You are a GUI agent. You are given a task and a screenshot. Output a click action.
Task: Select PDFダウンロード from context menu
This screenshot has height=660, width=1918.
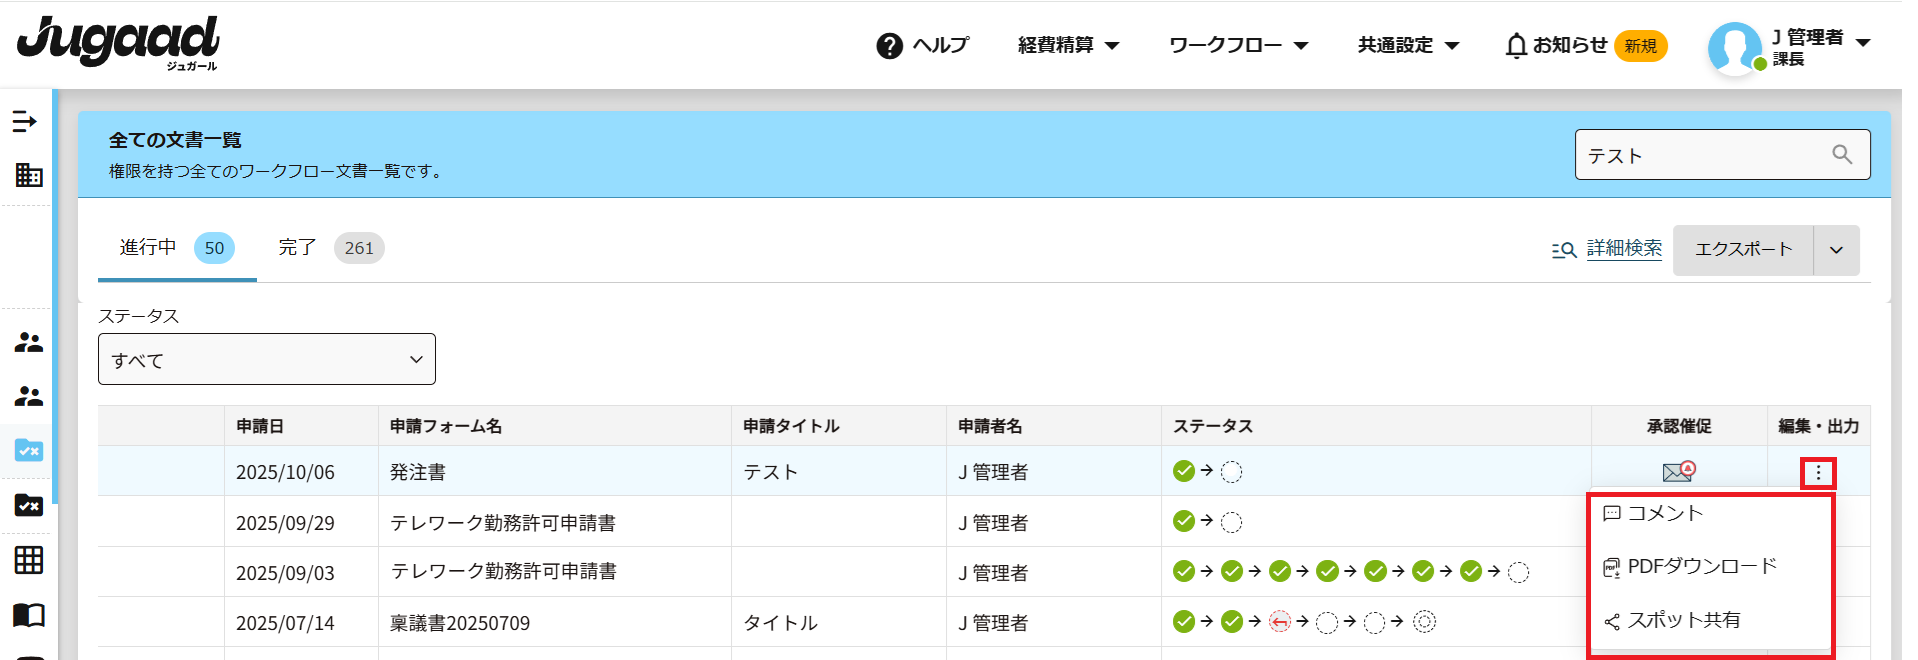1701,566
